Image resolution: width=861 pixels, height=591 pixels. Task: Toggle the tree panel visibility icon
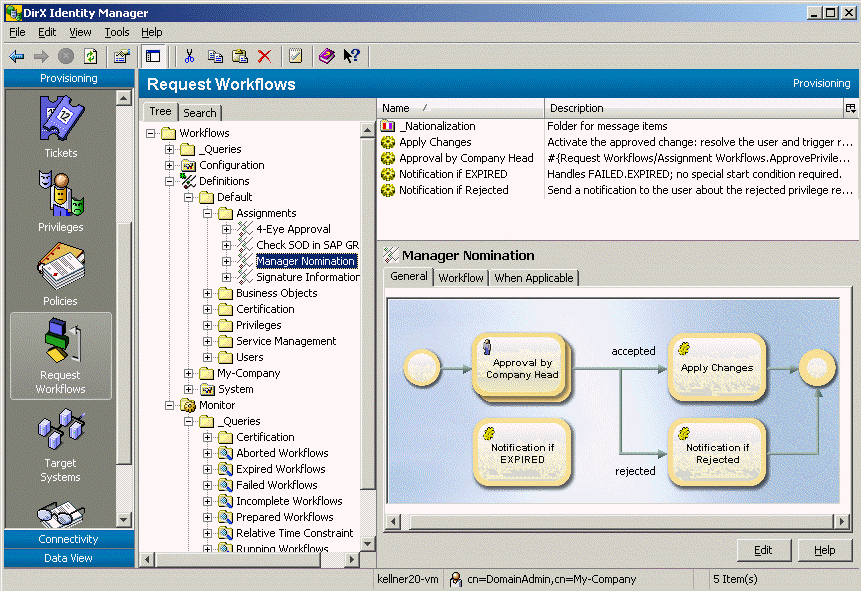click(153, 56)
